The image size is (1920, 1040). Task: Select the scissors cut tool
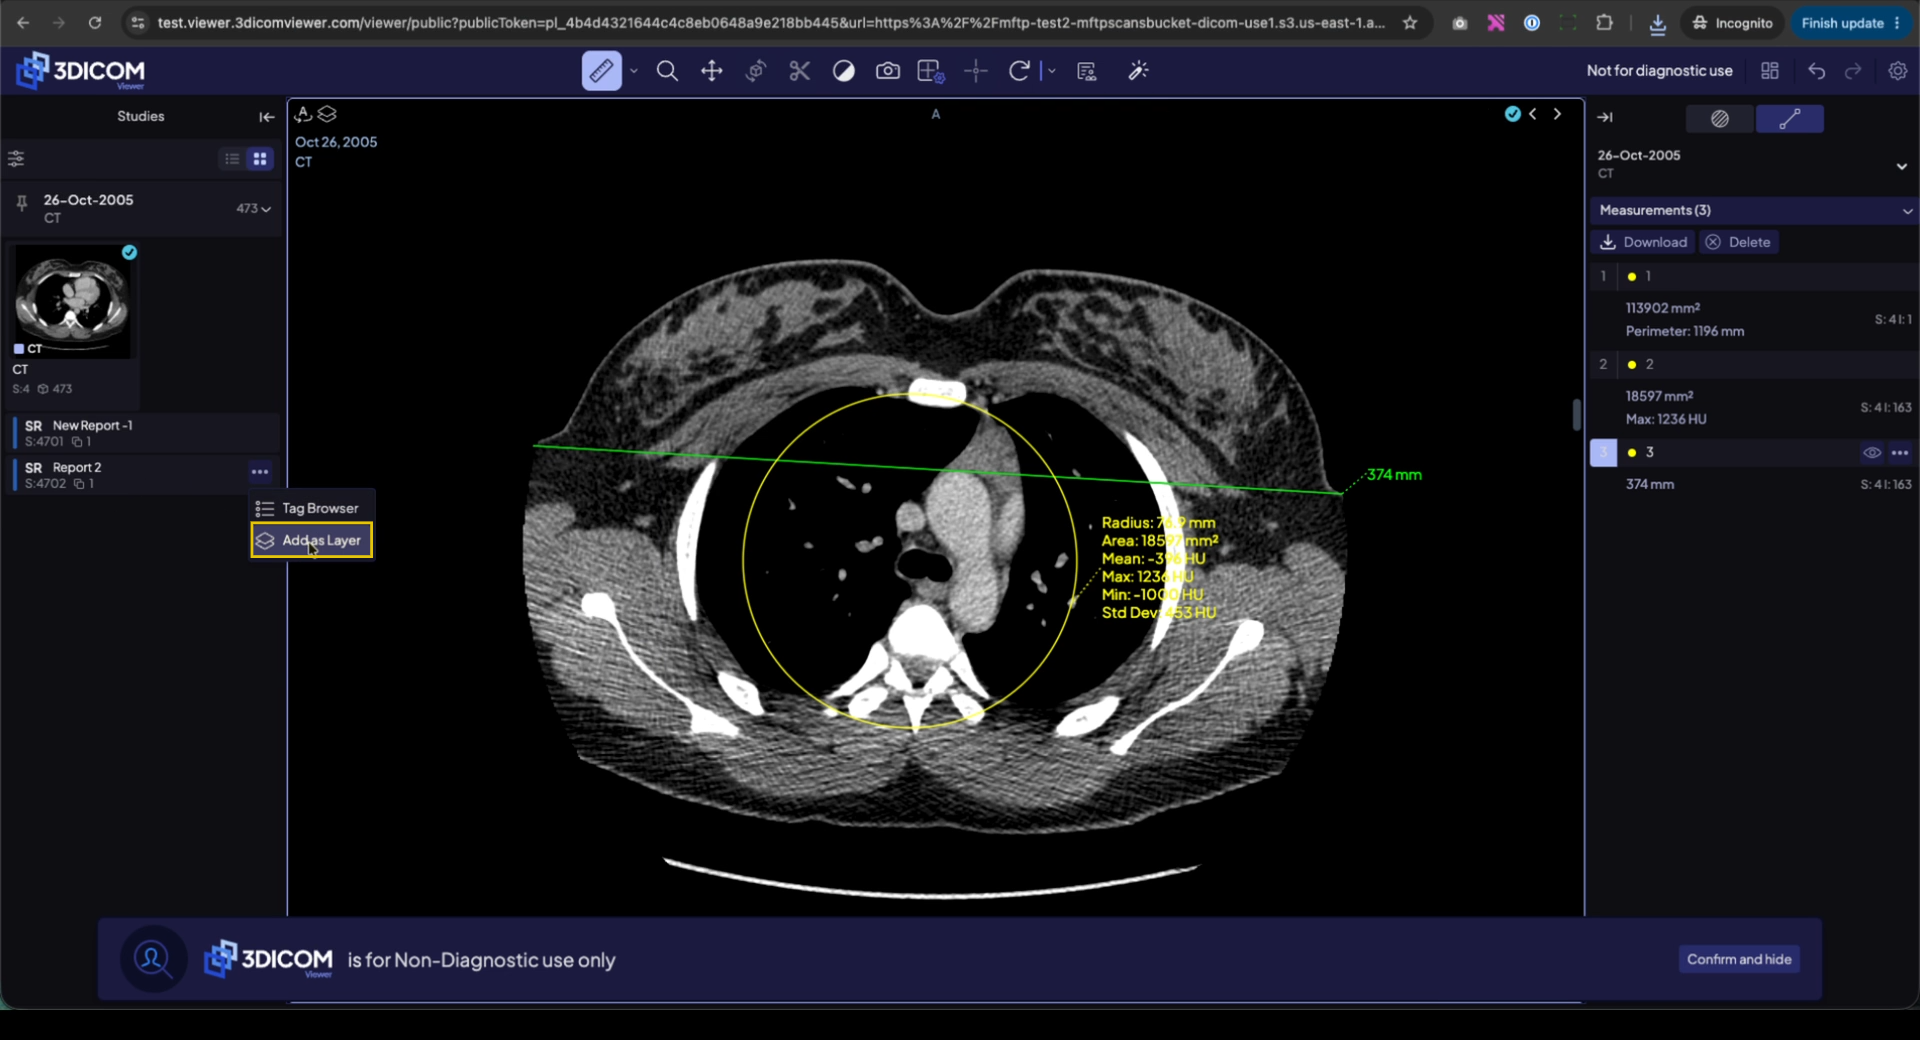pos(799,71)
